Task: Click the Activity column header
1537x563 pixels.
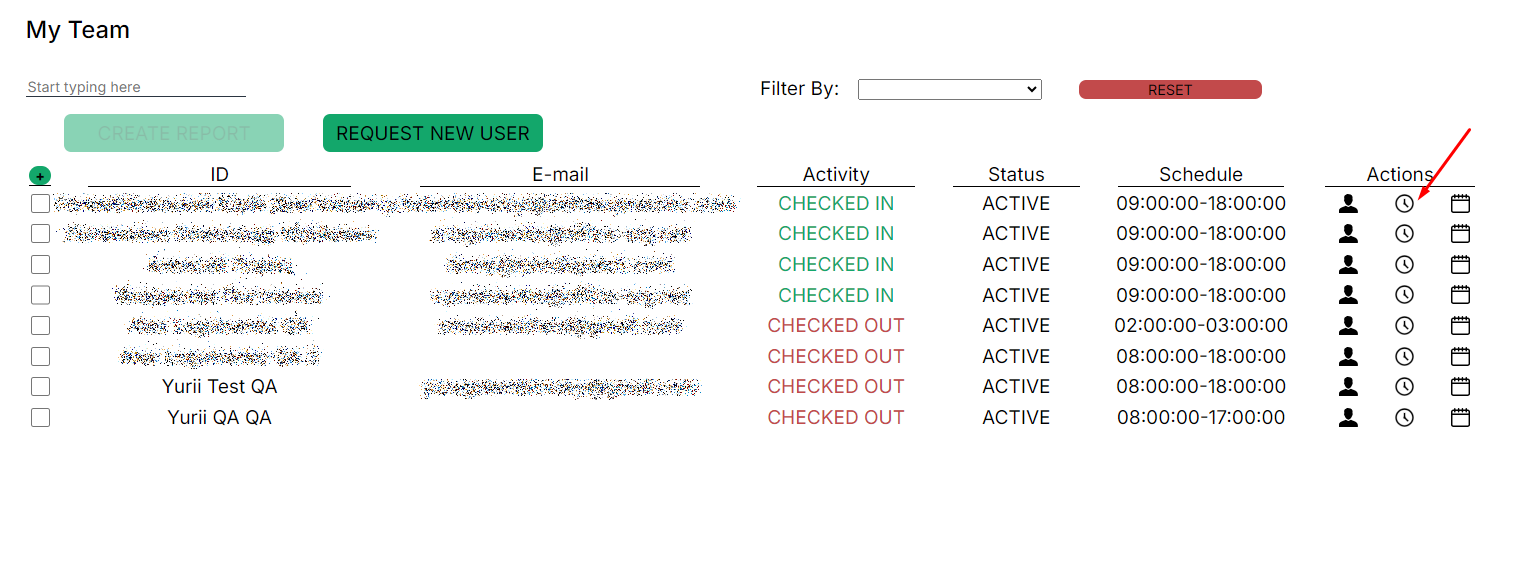Action: [x=836, y=175]
